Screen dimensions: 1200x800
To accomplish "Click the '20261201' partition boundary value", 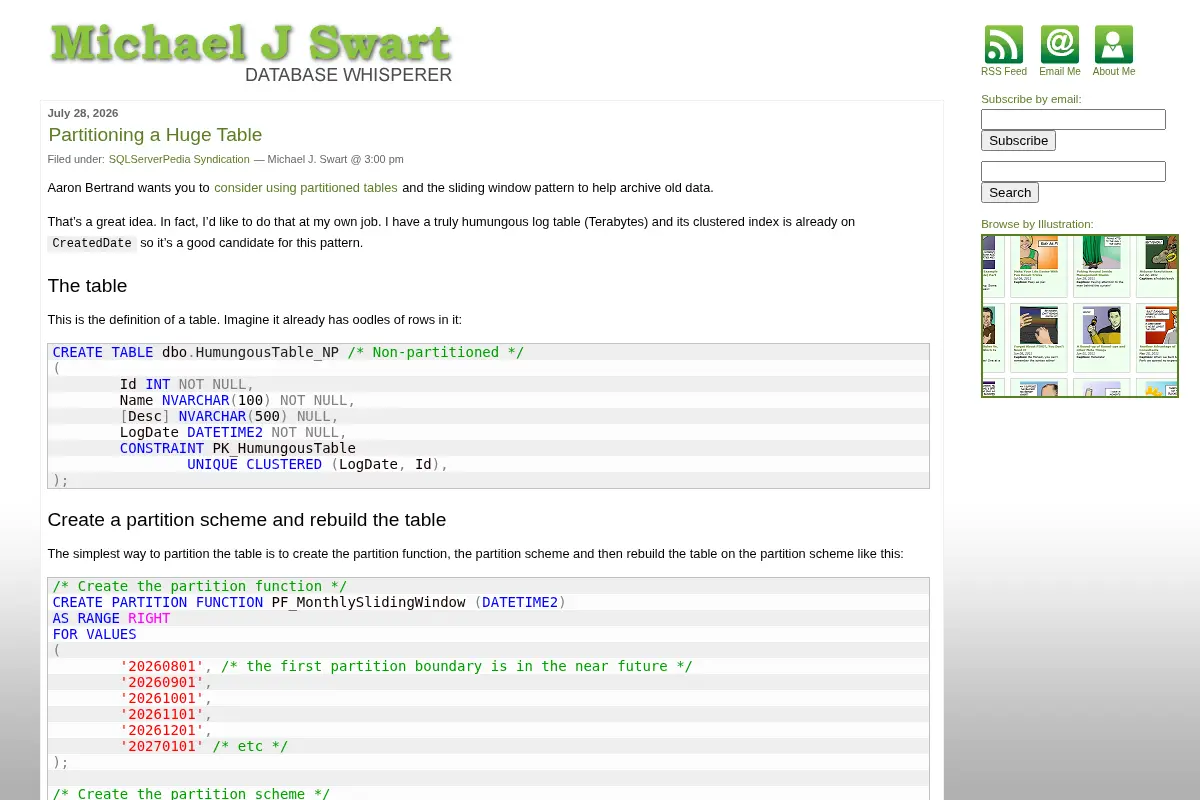I will click(x=162, y=730).
